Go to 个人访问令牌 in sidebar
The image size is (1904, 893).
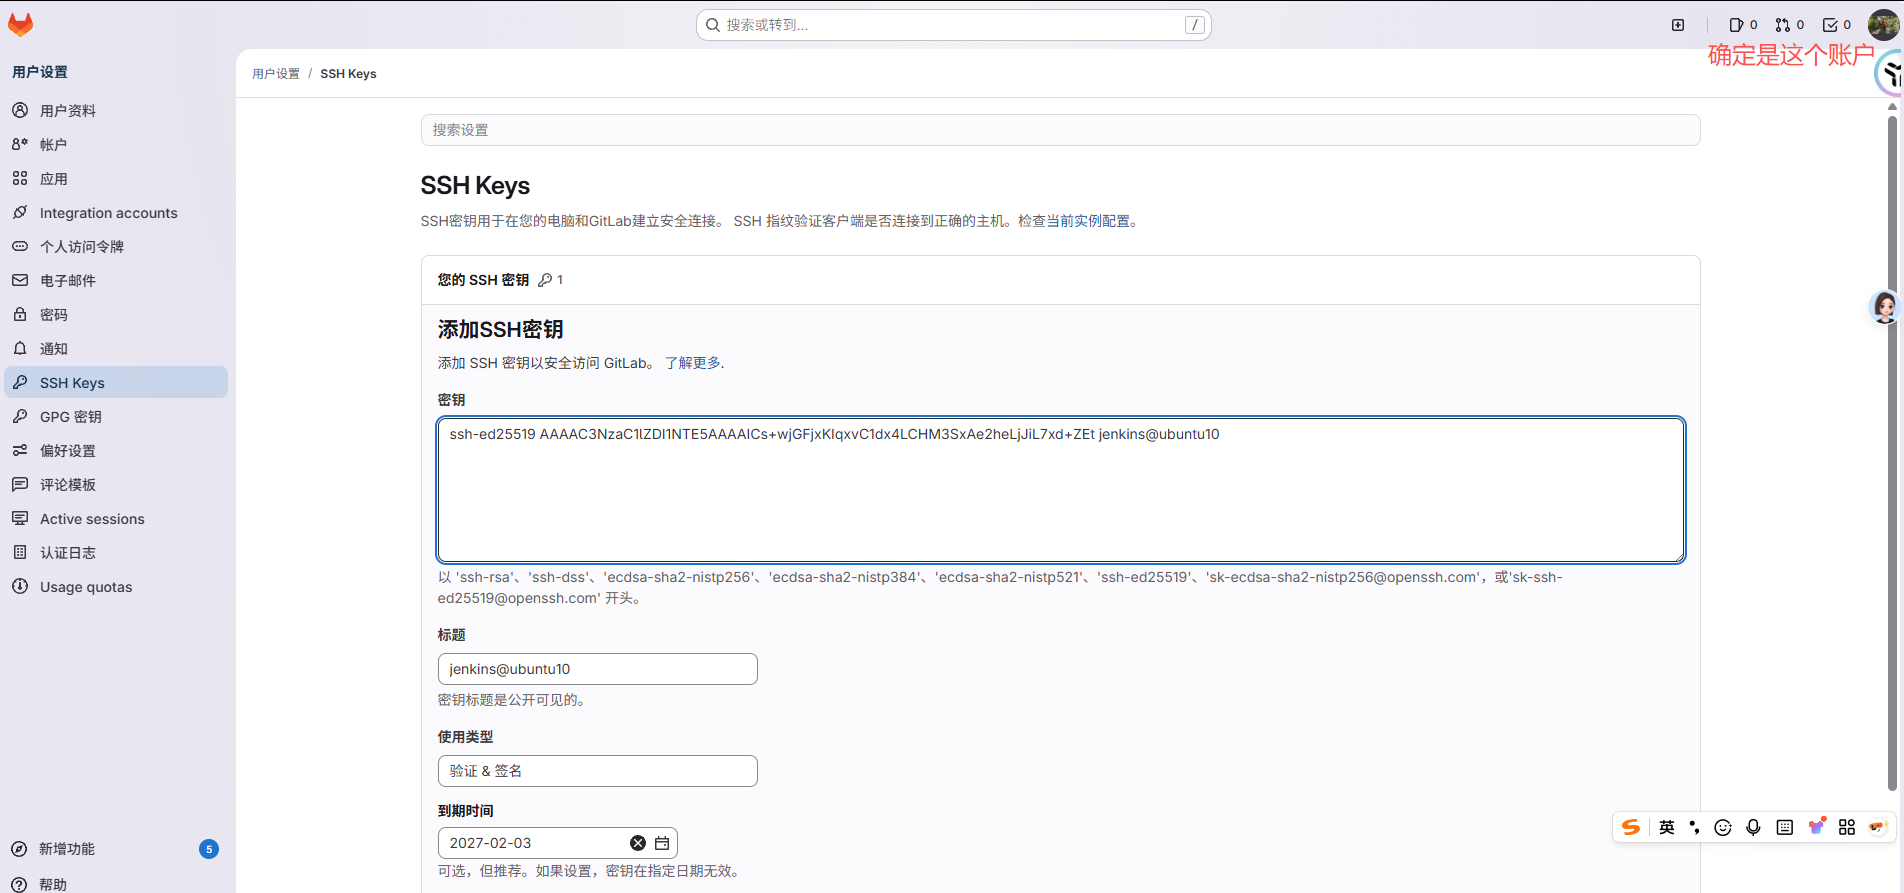[81, 247]
